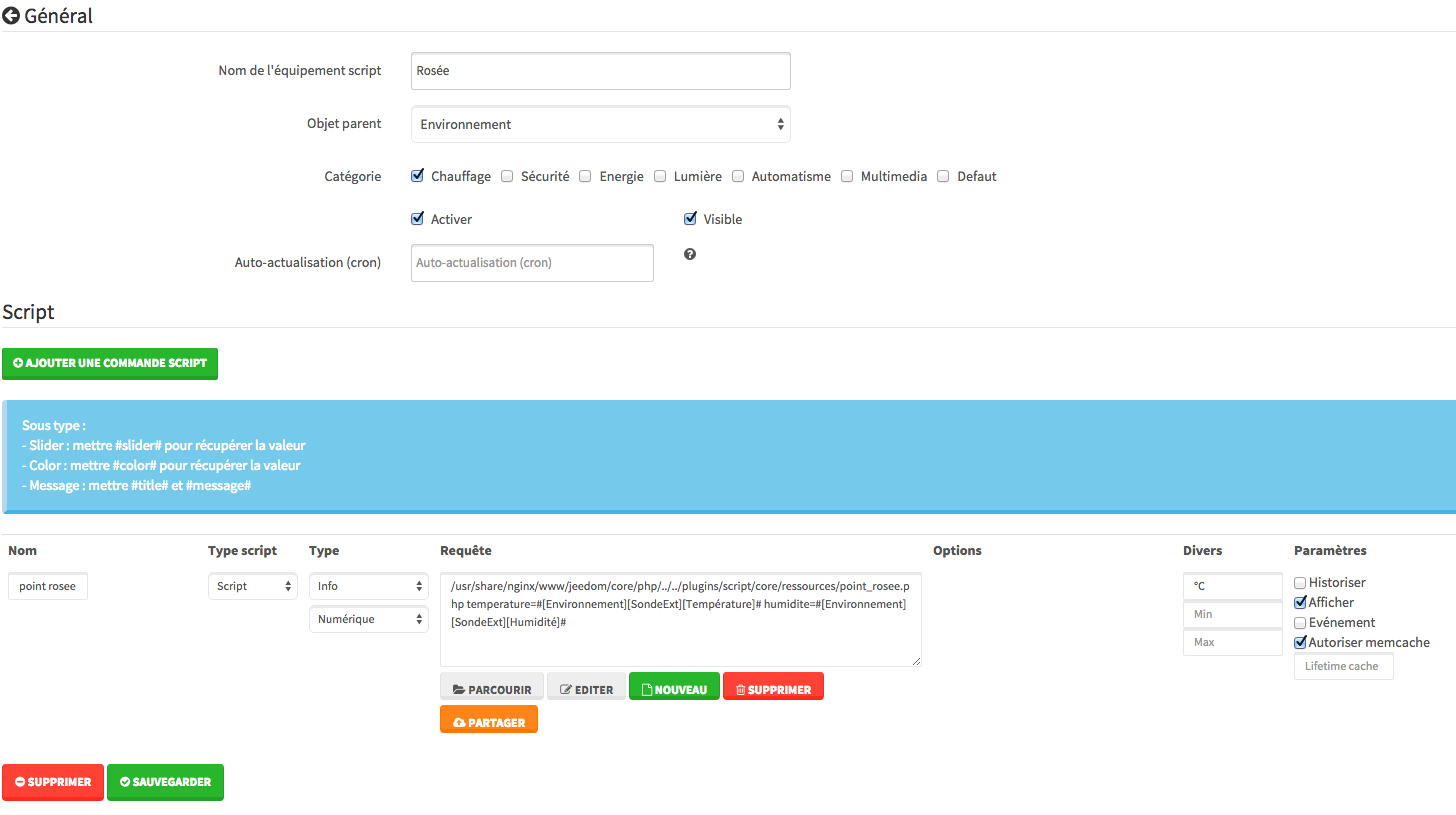Toggle the Activer checkbox

418,219
